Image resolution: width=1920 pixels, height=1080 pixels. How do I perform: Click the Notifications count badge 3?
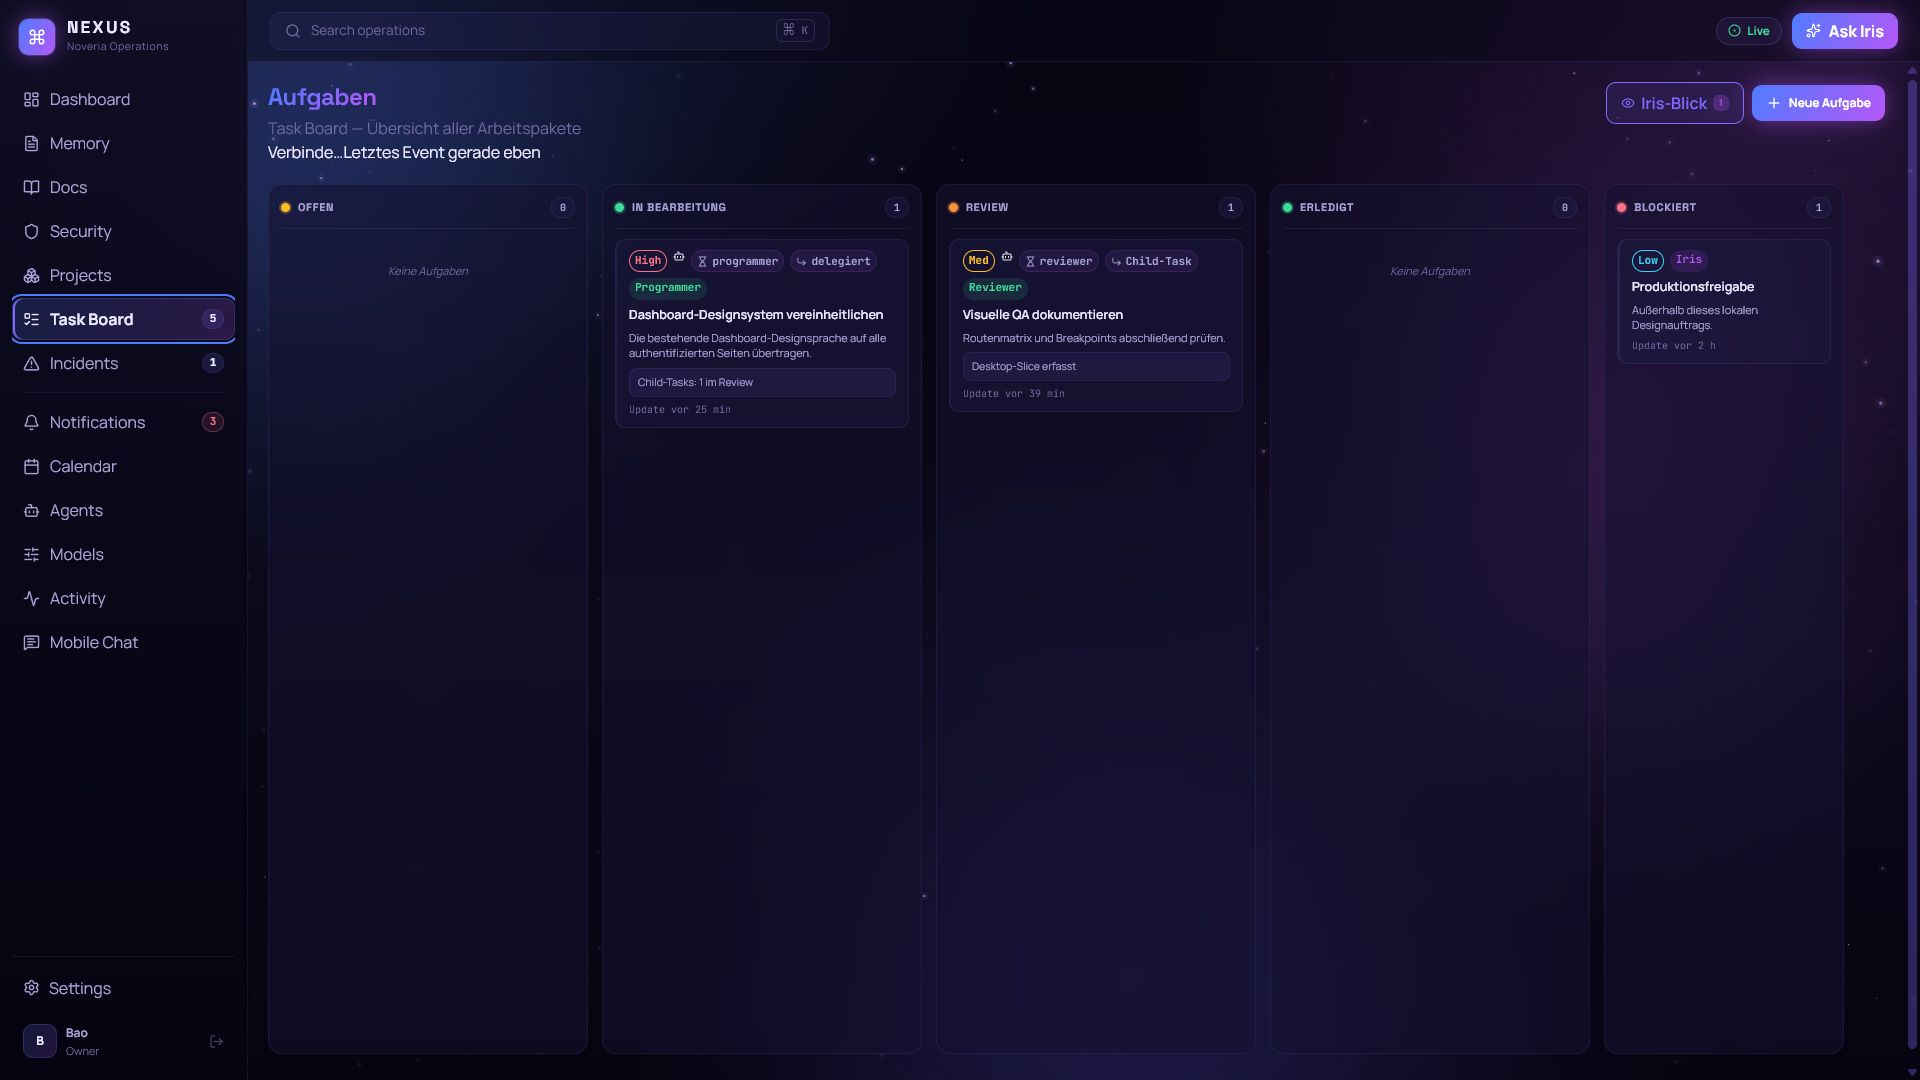pos(212,422)
